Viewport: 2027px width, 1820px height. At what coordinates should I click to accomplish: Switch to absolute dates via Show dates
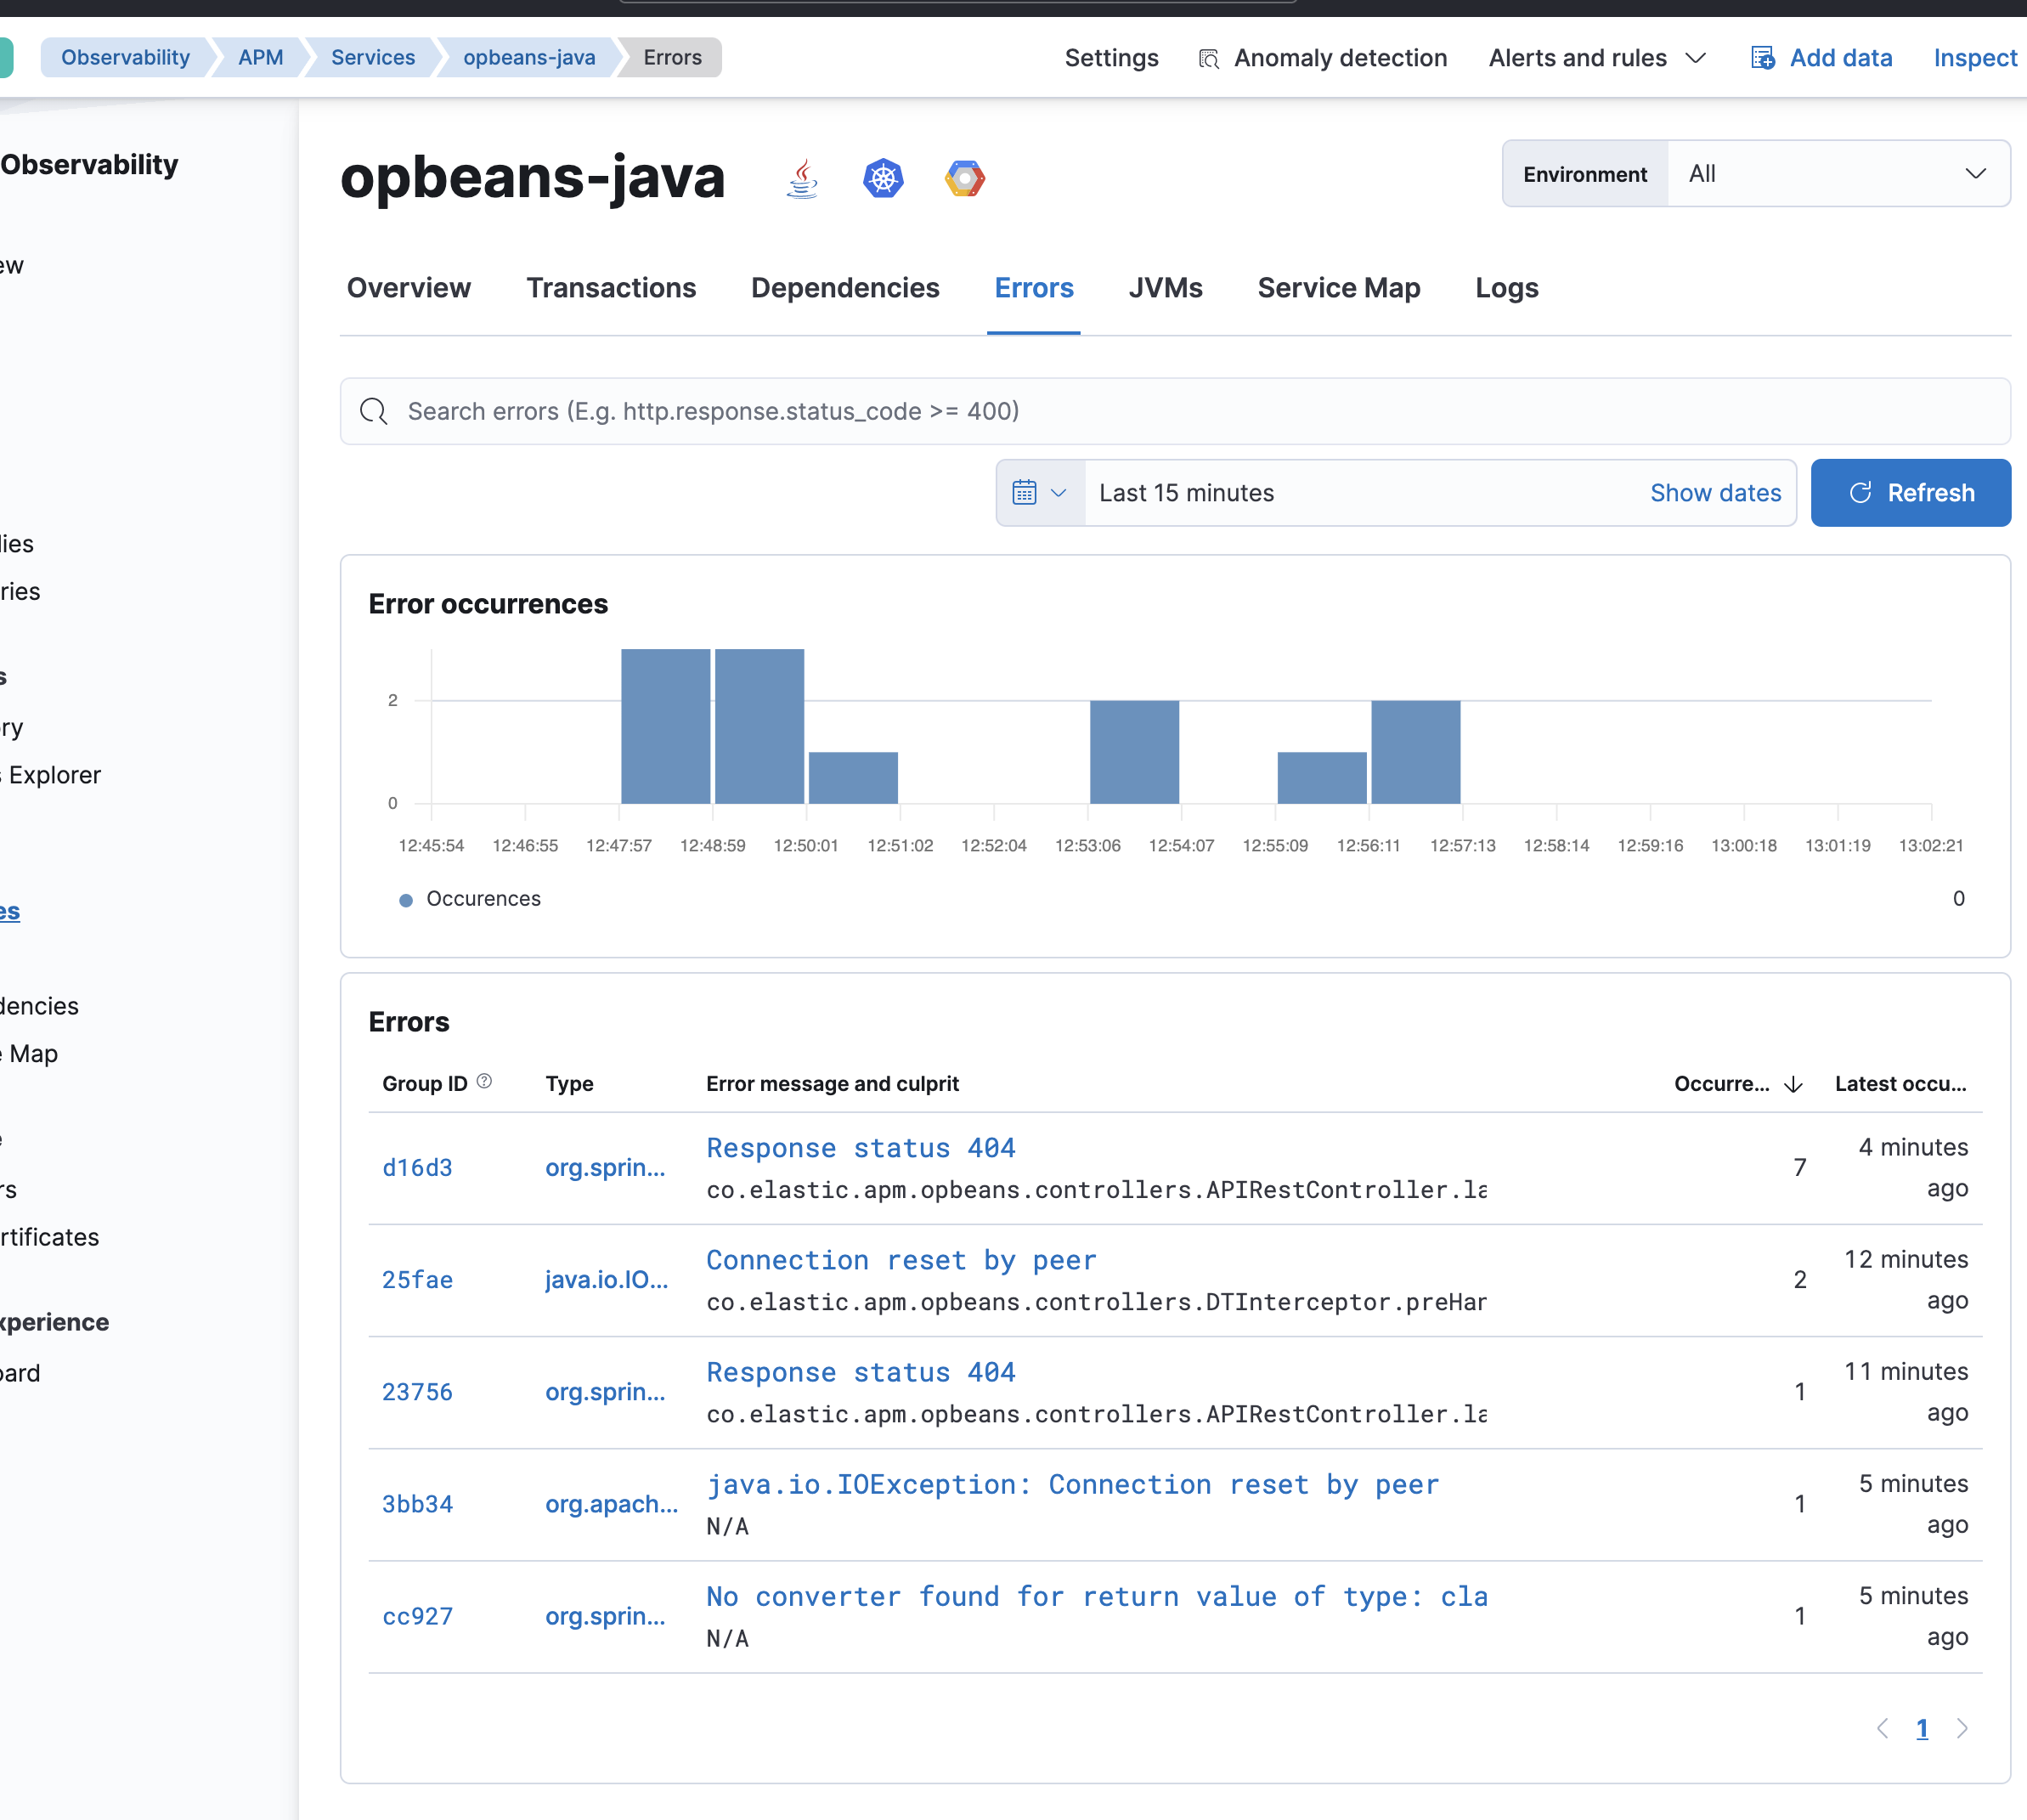[x=1715, y=492]
